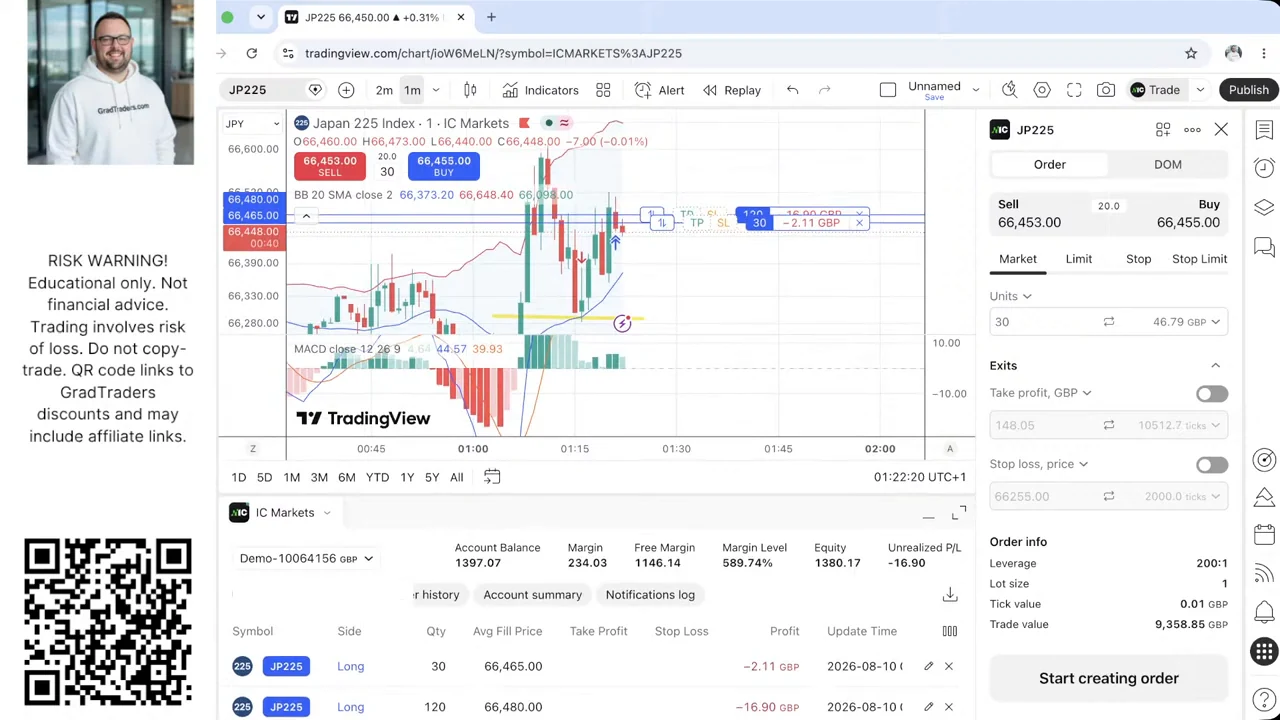This screenshot has width=1280, height=720.
Task: Enable the Take profit toggle
Action: click(x=1212, y=393)
